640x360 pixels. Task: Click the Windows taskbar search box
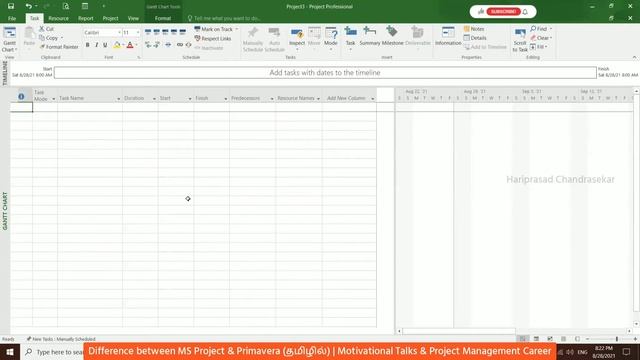(x=53, y=351)
